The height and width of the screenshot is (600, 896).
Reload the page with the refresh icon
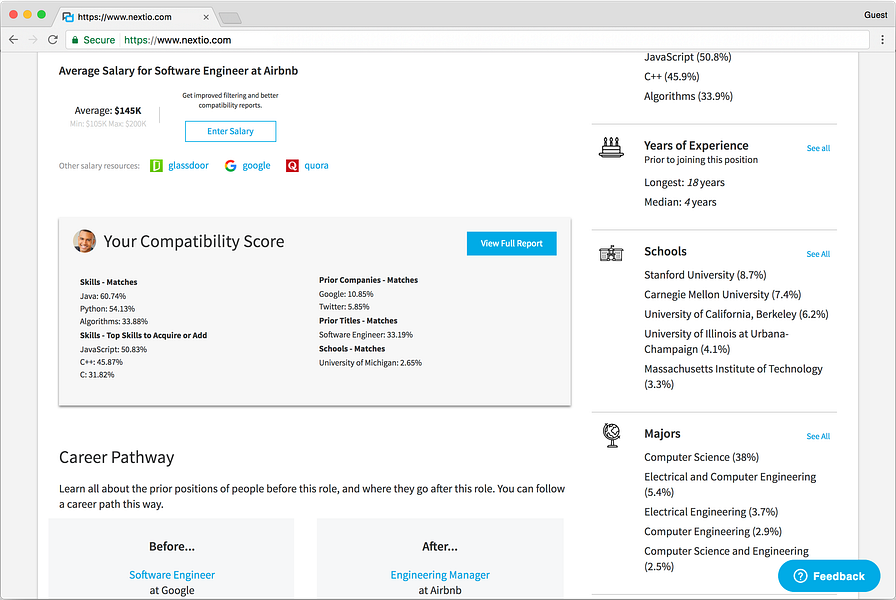click(x=53, y=39)
